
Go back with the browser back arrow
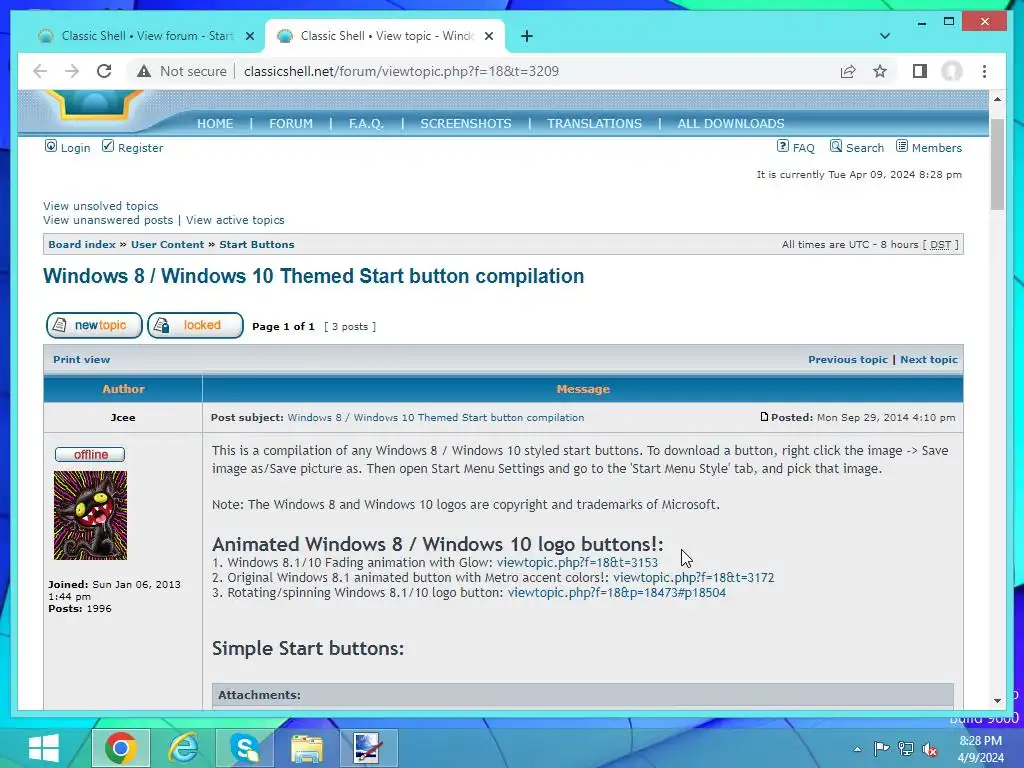click(x=40, y=71)
